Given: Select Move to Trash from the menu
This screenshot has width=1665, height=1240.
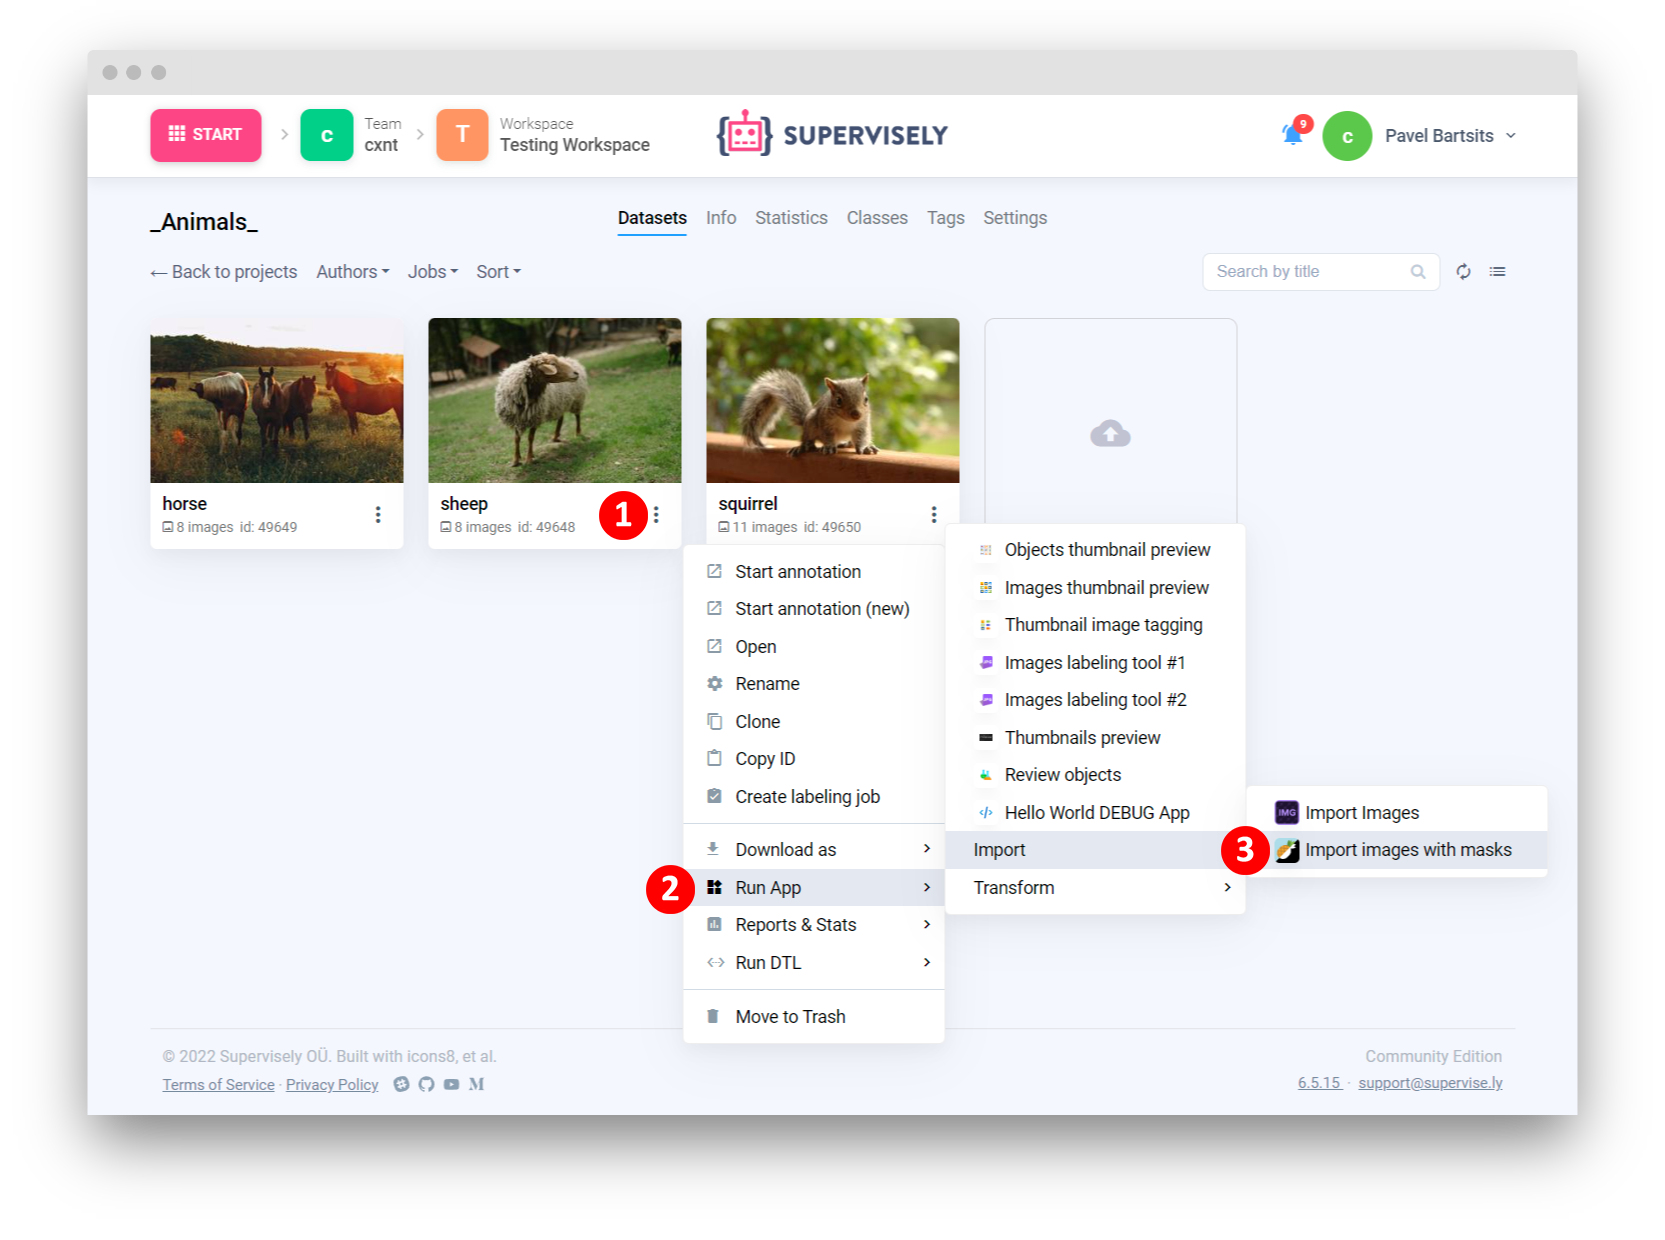Looking at the screenshot, I should tap(789, 1016).
